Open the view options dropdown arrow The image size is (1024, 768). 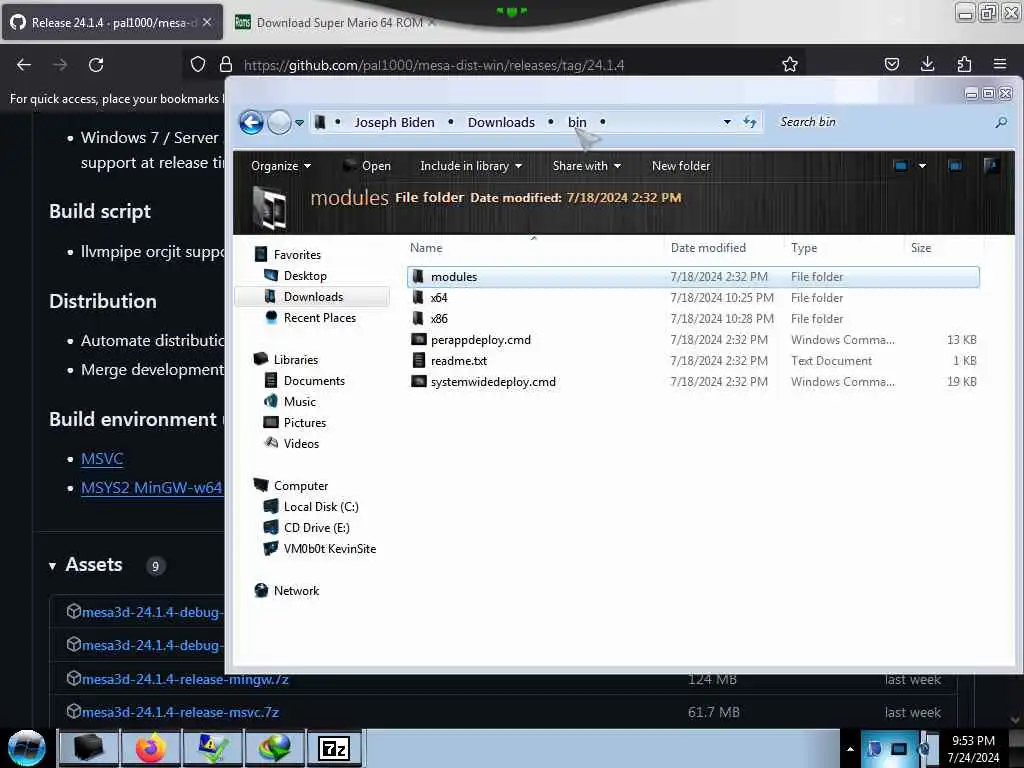tap(922, 166)
